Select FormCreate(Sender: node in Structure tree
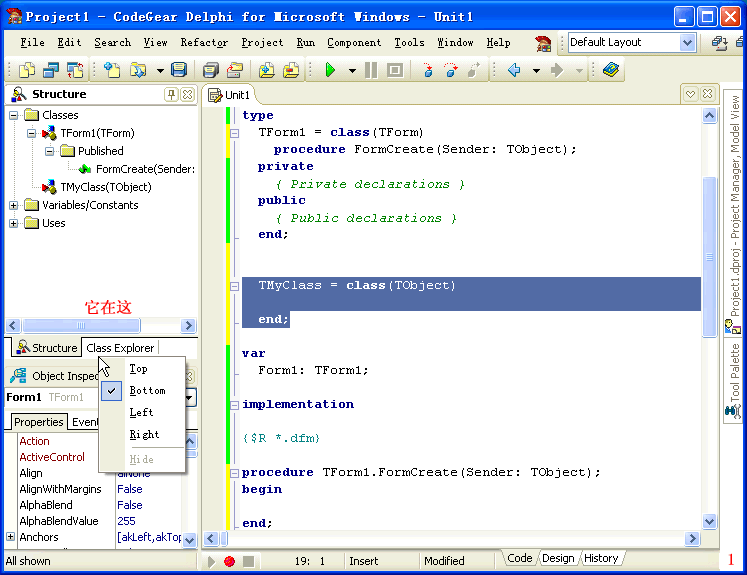The width and height of the screenshot is (747, 575). click(x=145, y=169)
